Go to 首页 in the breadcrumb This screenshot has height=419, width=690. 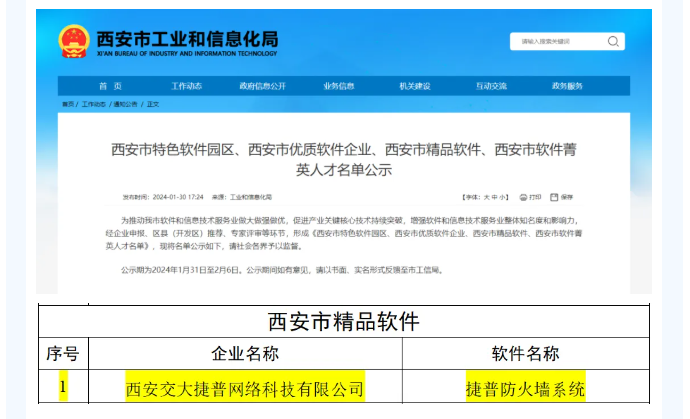68,104
